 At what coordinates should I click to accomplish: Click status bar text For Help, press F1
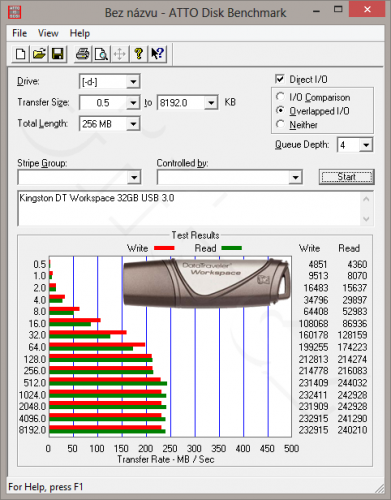(x=45, y=487)
